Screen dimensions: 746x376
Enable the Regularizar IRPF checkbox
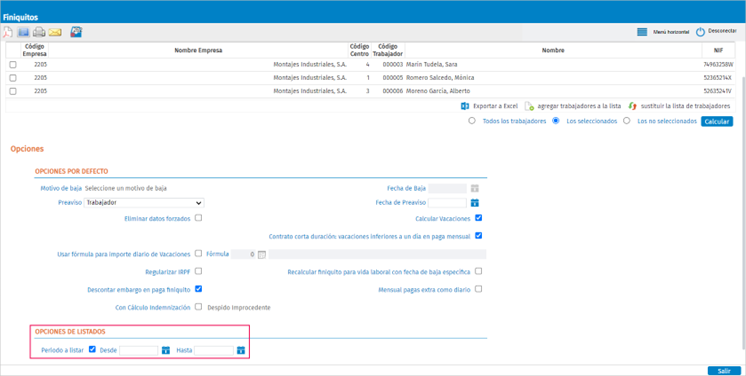point(198,271)
